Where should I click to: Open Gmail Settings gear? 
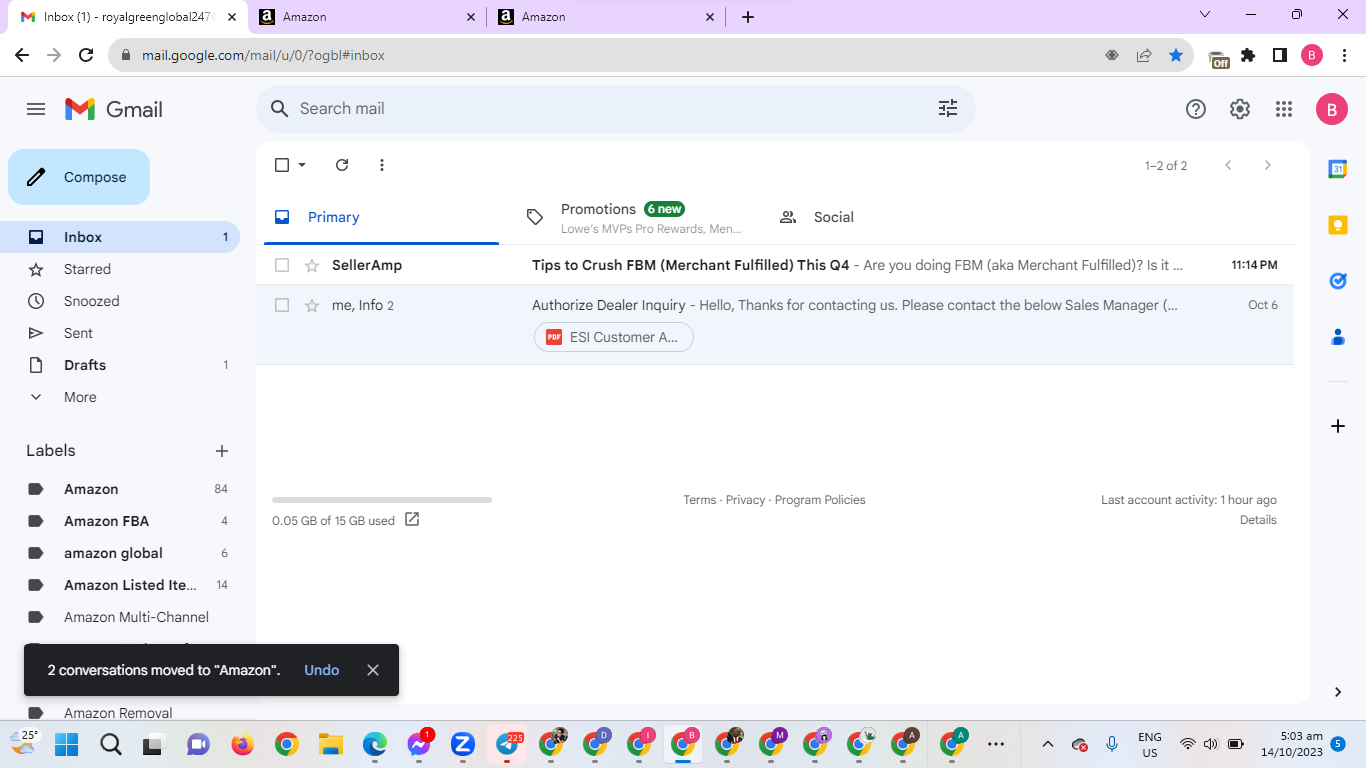click(1240, 110)
